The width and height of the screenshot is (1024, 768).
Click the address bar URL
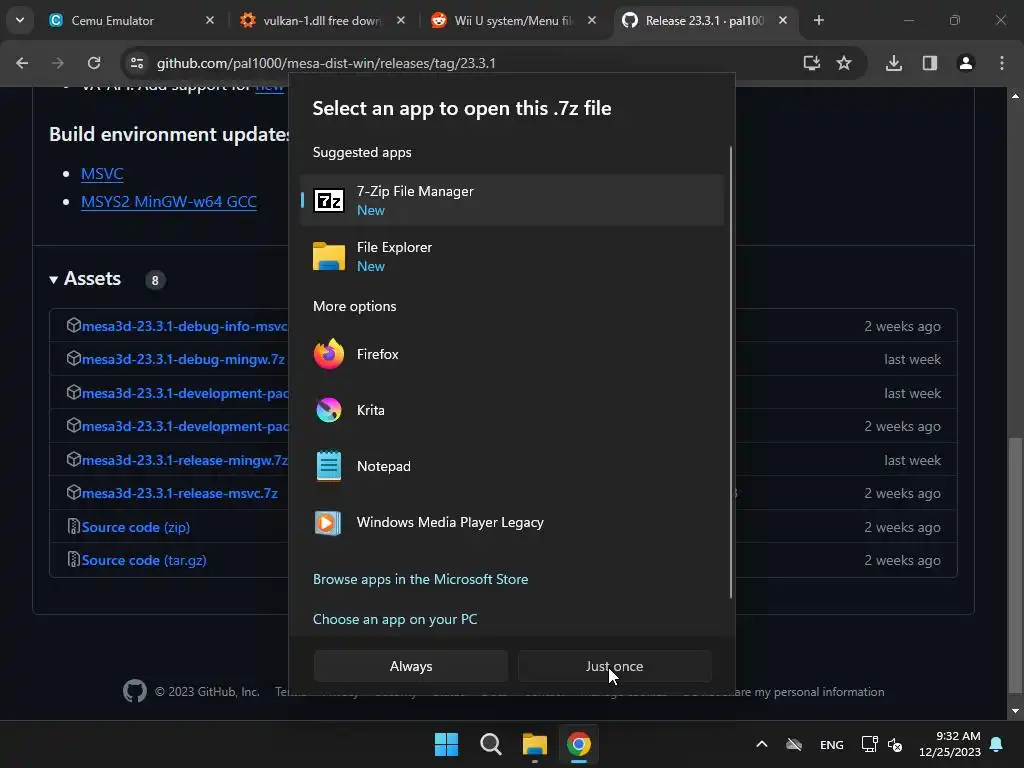[326, 63]
